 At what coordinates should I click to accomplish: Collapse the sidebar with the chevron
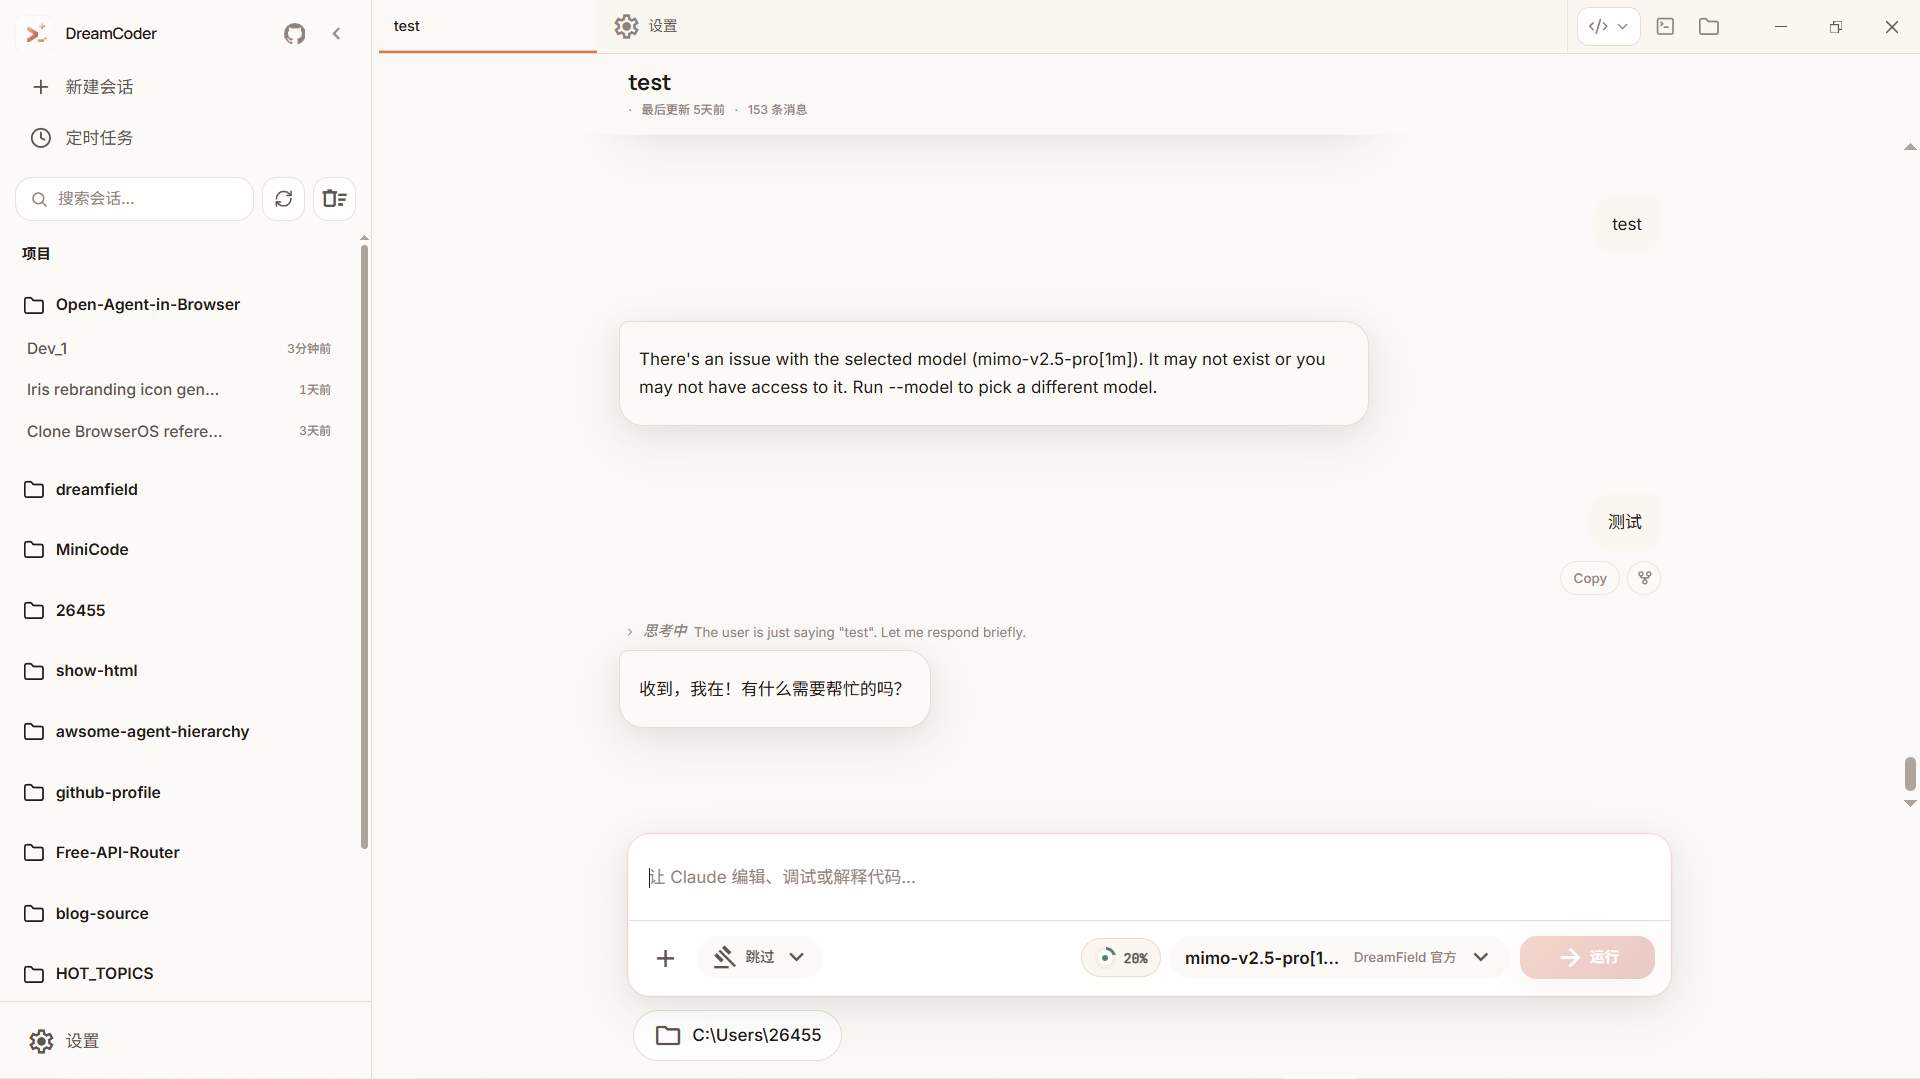[x=337, y=34]
